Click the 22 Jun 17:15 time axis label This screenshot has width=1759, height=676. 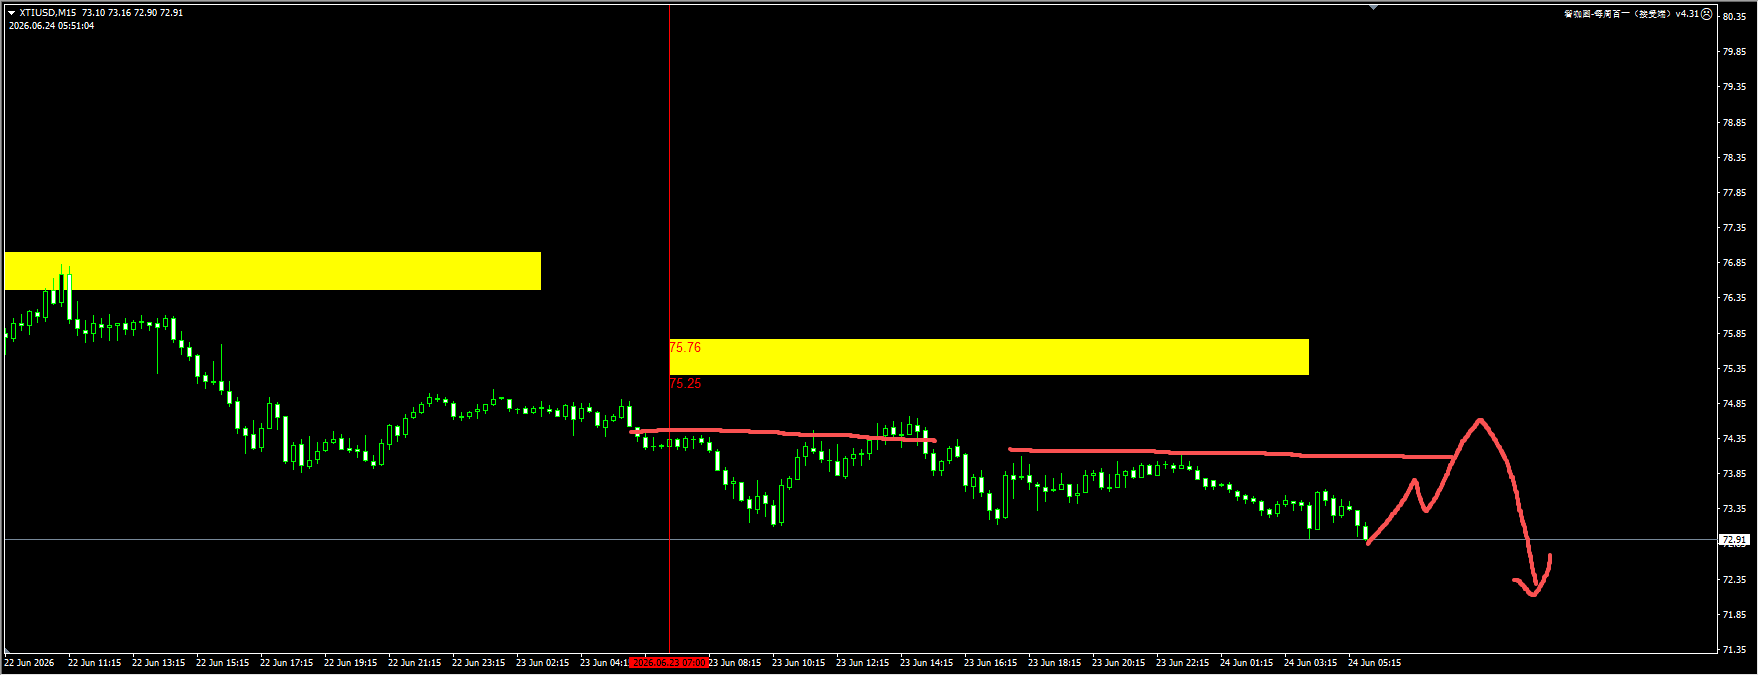pos(286,663)
